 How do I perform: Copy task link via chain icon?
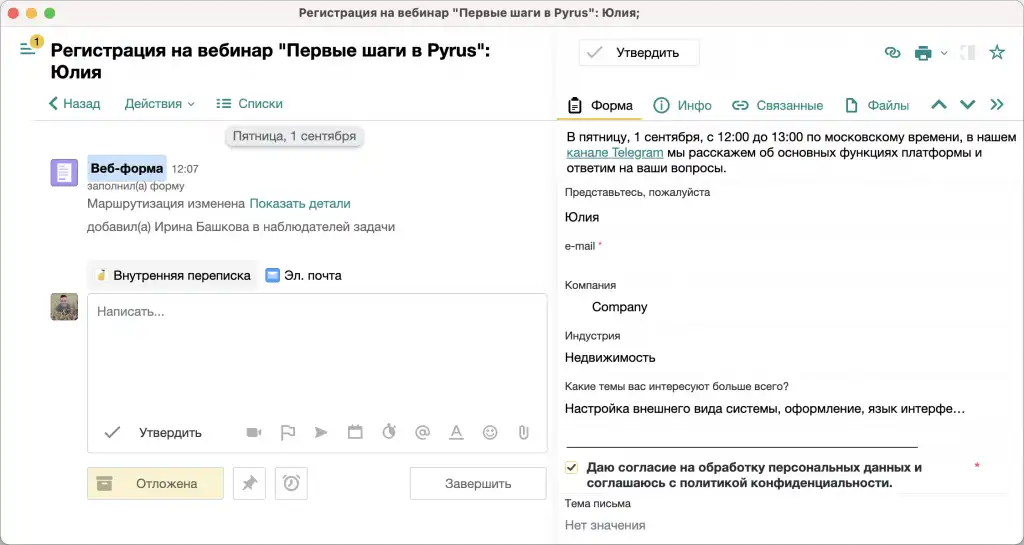[x=892, y=53]
